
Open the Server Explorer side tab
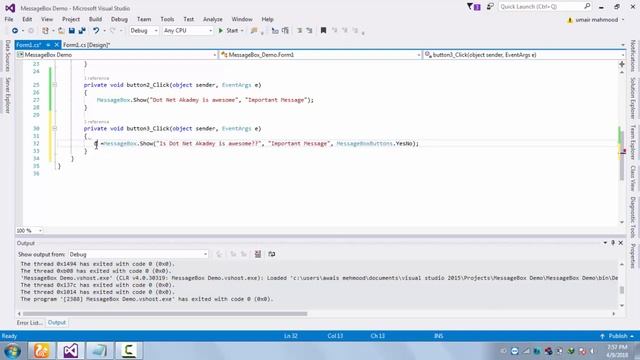coord(8,95)
